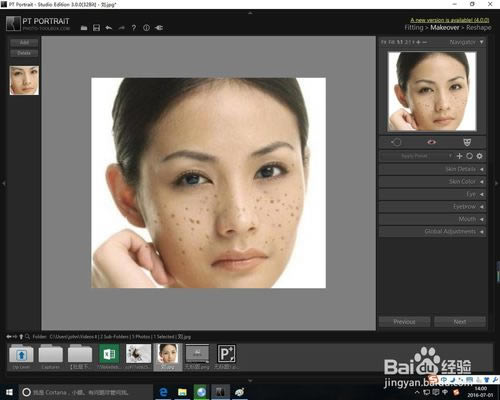Open a photo with the folder icon
Viewport: 500px width, 400px height.
pos(84,28)
